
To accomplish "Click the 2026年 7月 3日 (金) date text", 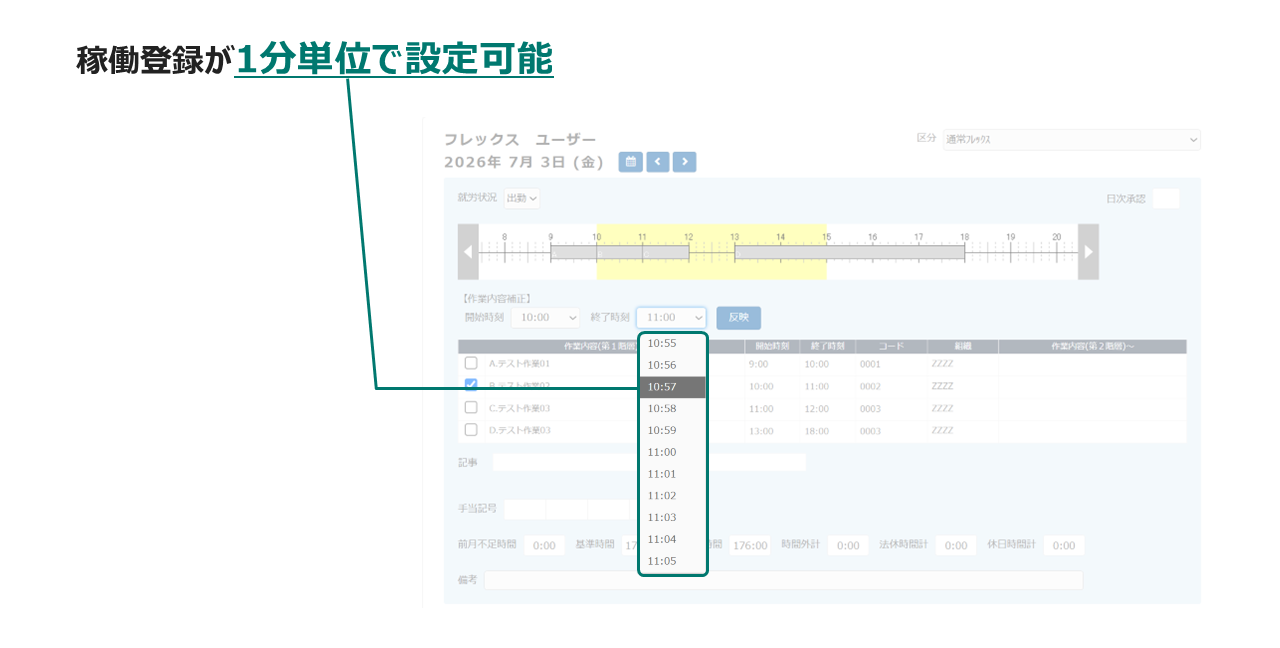I will coord(524,162).
